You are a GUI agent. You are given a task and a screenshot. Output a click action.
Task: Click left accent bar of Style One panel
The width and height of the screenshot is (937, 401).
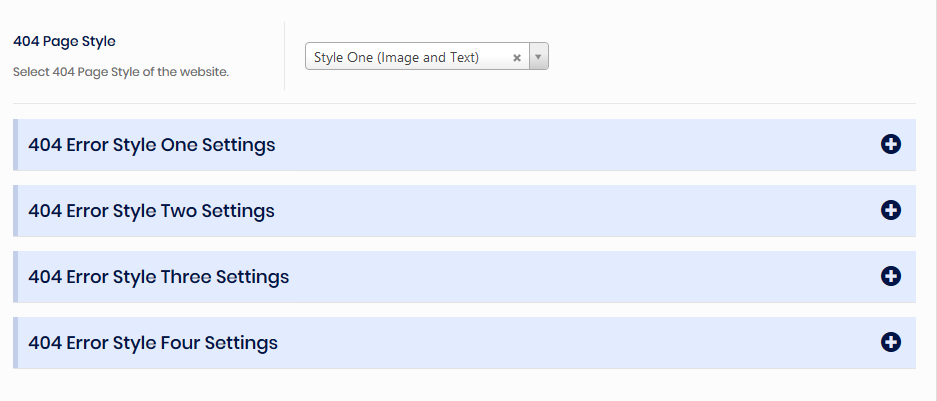click(16, 145)
